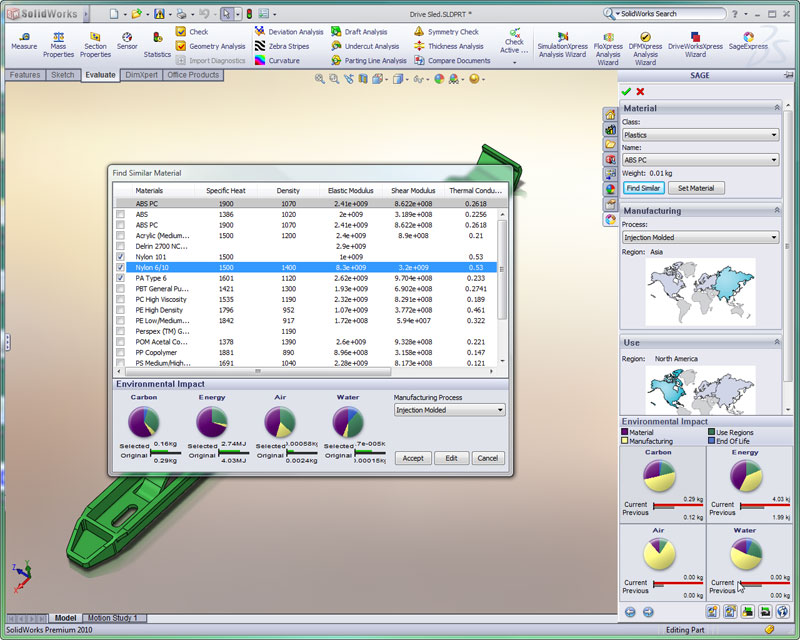Open the Mass Properties tool
Screen dimensions: 800x640
pyautogui.click(x=58, y=40)
